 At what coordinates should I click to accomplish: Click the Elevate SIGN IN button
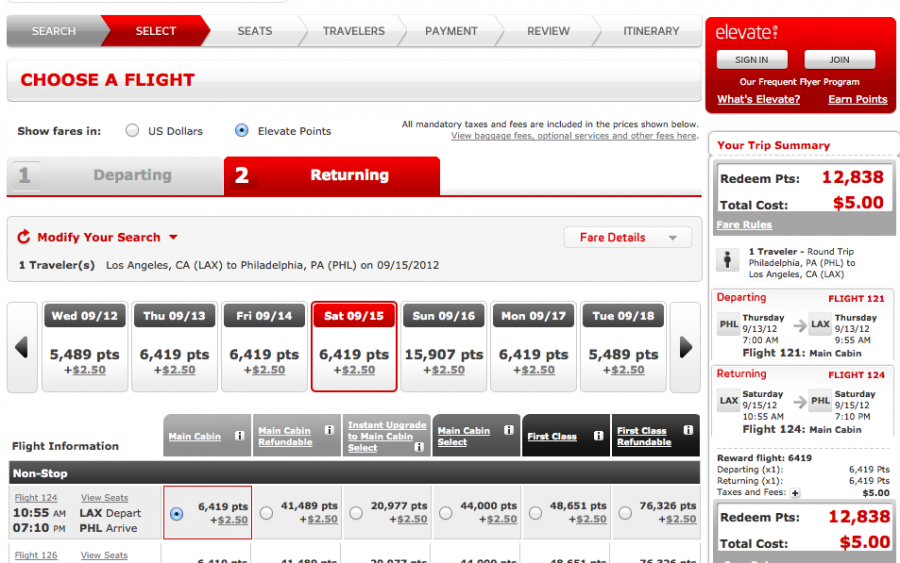point(752,60)
